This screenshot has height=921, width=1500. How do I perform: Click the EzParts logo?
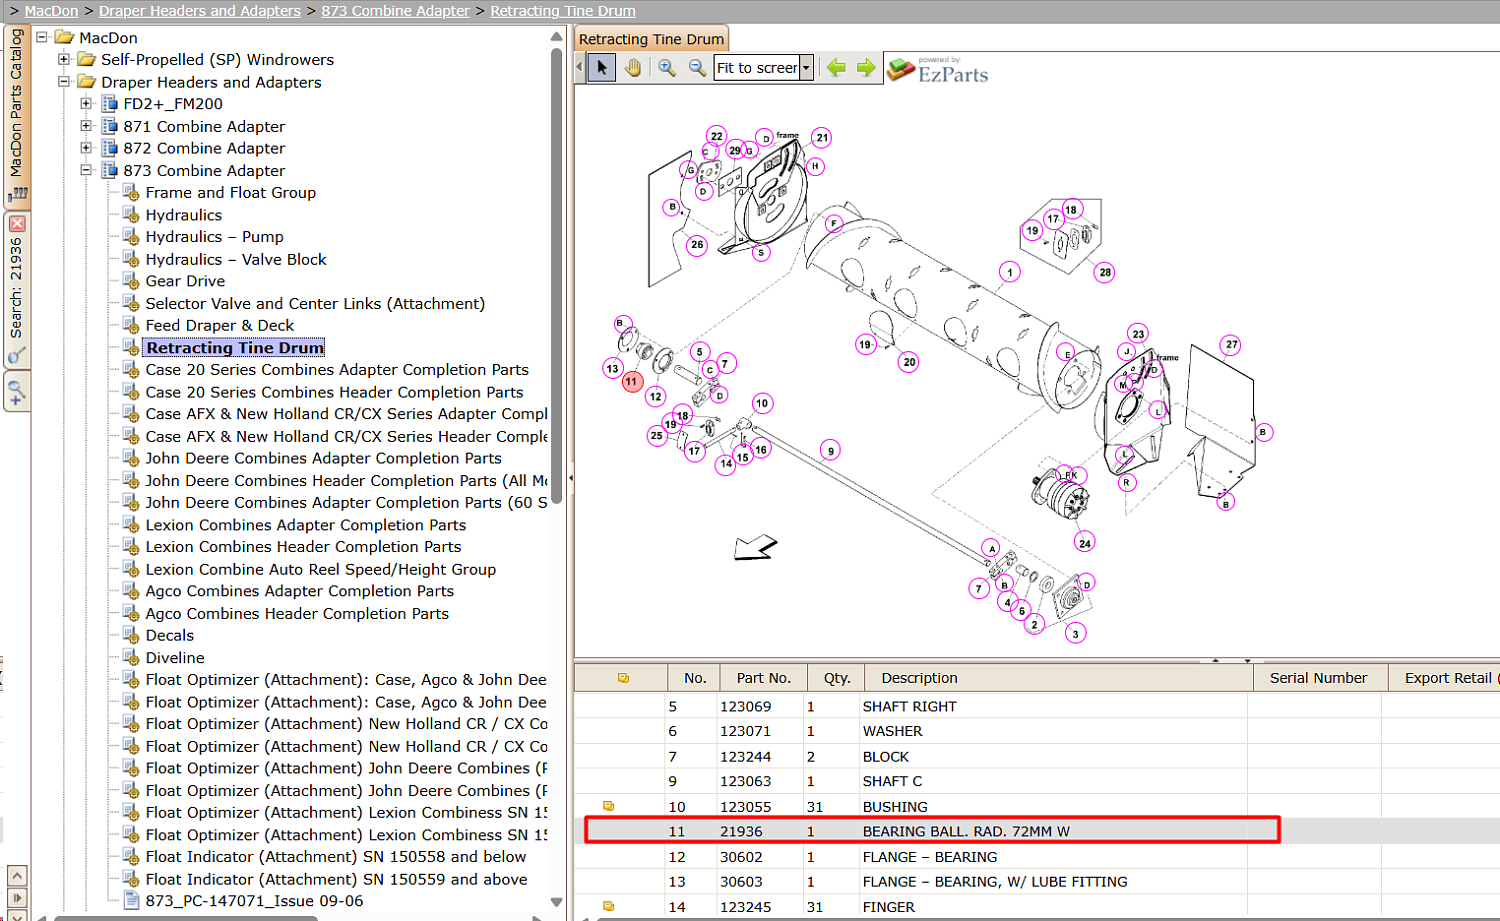pyautogui.click(x=938, y=69)
